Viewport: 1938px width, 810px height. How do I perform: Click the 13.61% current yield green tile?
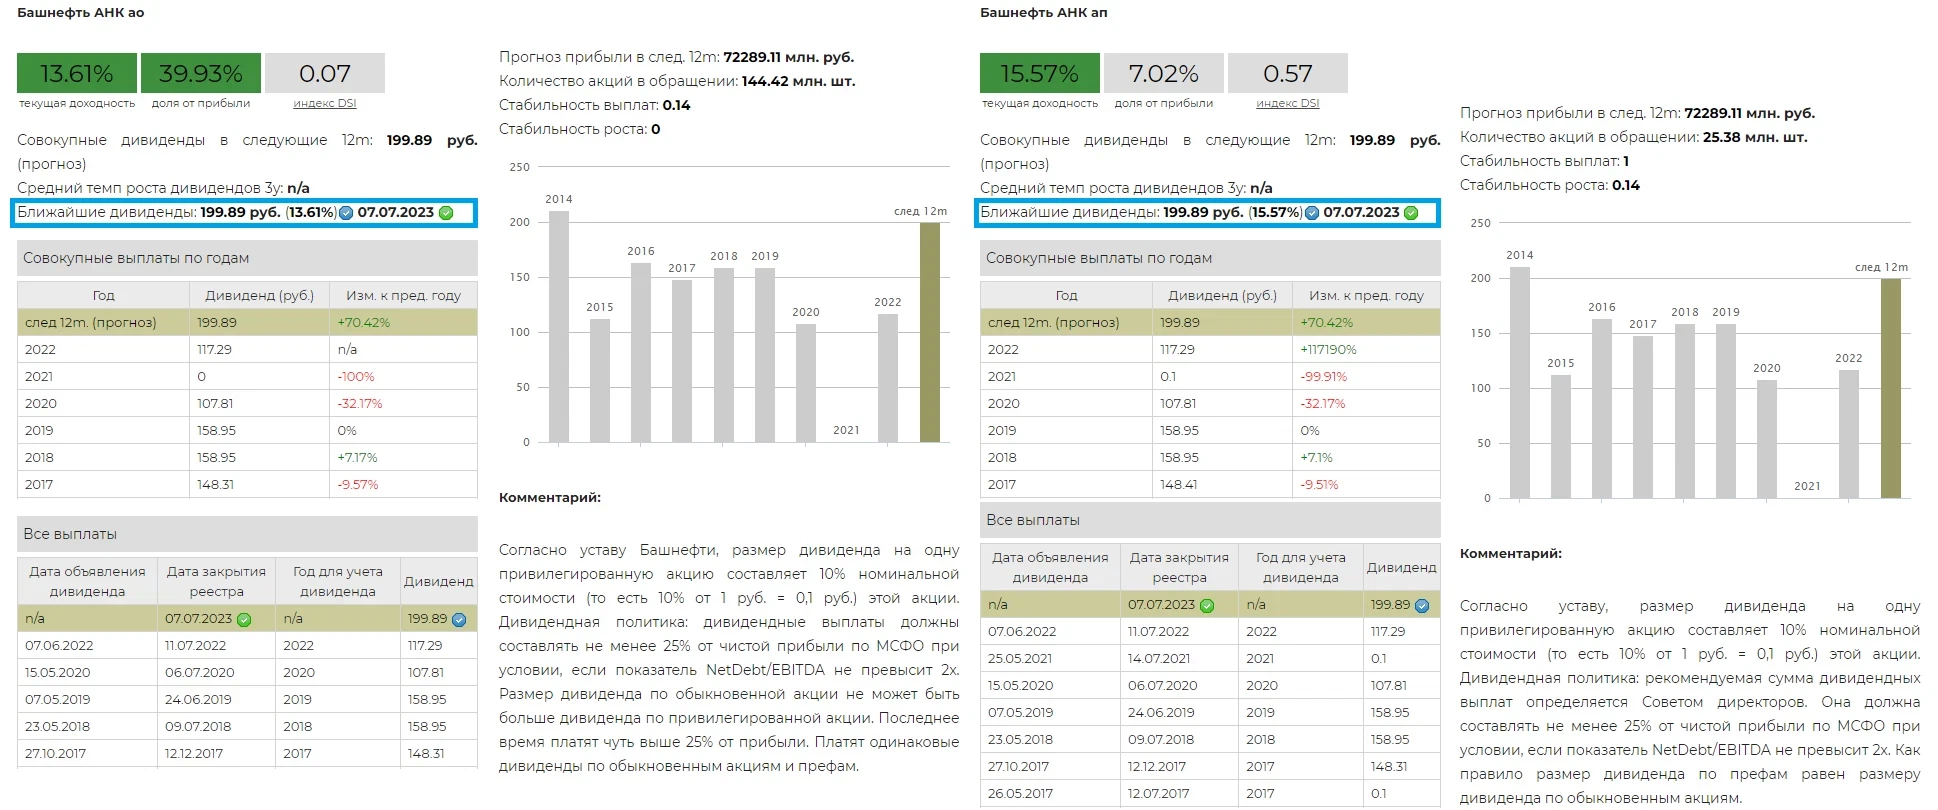(x=77, y=73)
